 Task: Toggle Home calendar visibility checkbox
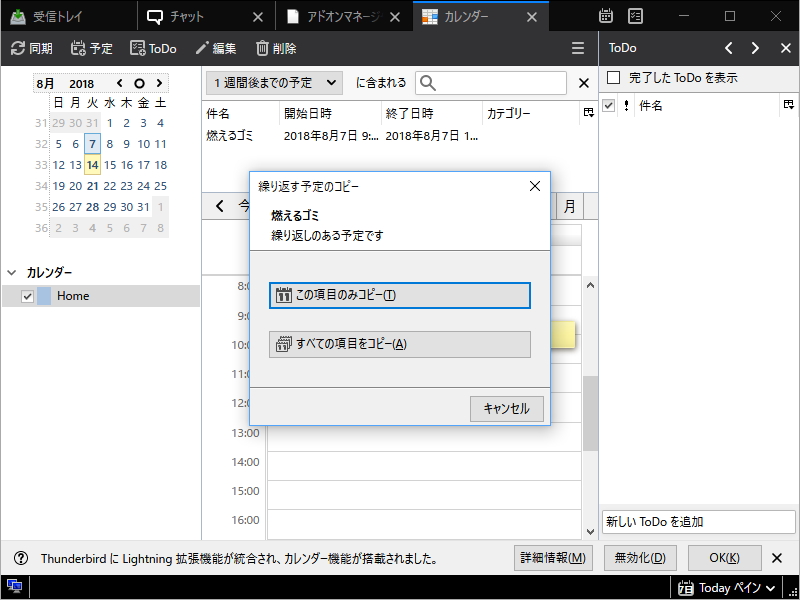[27, 296]
